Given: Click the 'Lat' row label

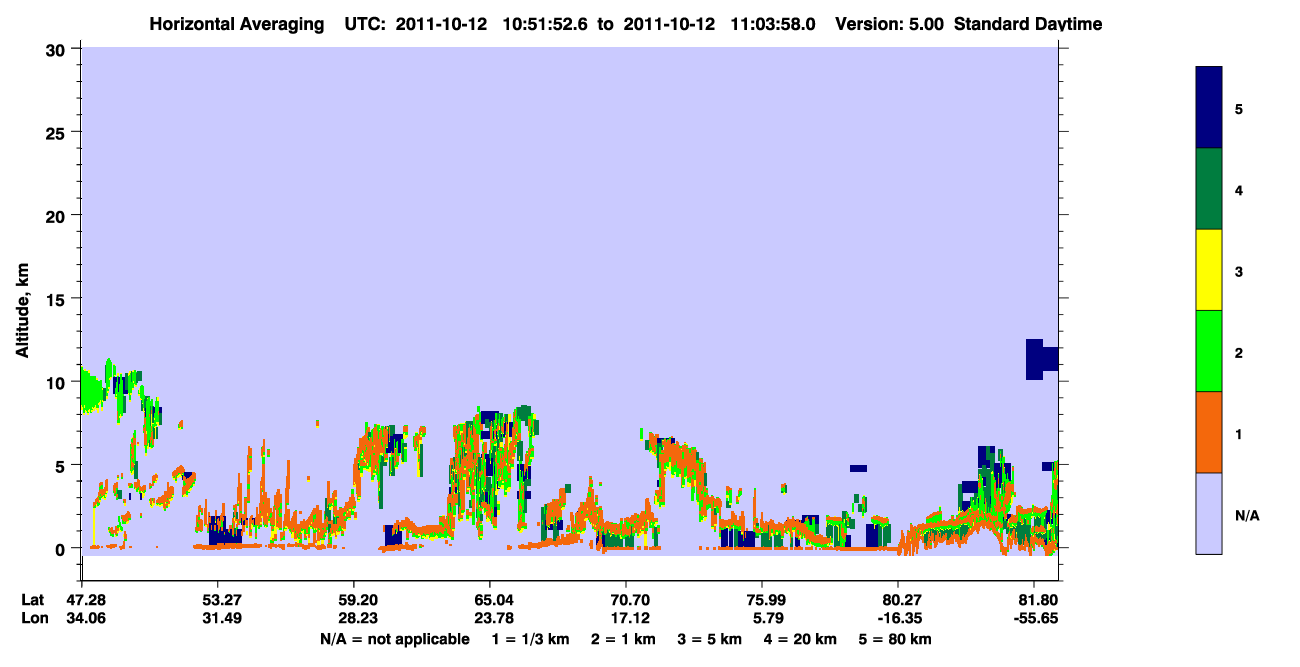Looking at the screenshot, I should [x=33, y=600].
